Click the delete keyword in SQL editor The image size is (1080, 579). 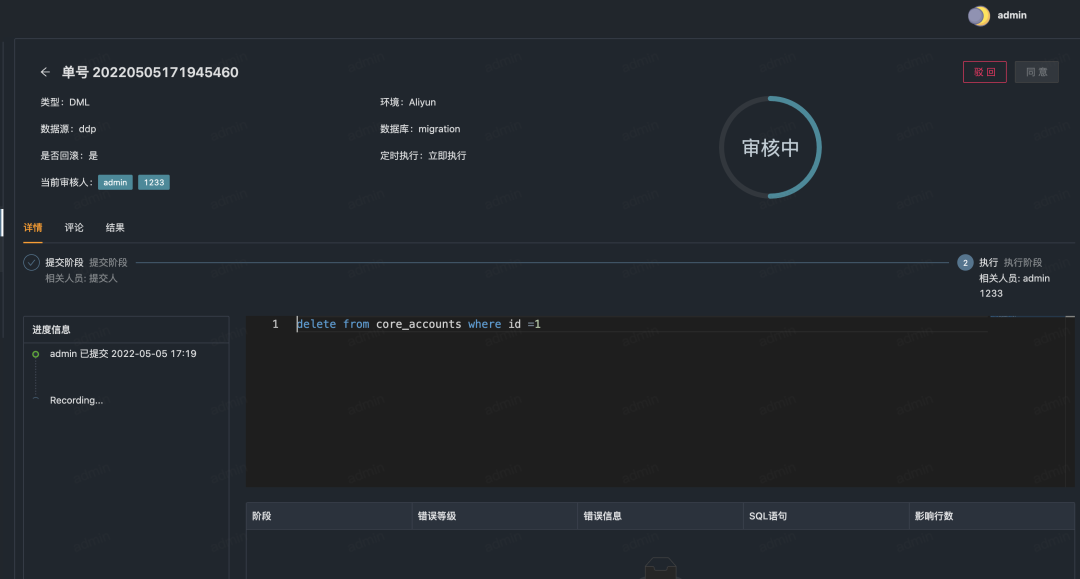click(x=316, y=324)
